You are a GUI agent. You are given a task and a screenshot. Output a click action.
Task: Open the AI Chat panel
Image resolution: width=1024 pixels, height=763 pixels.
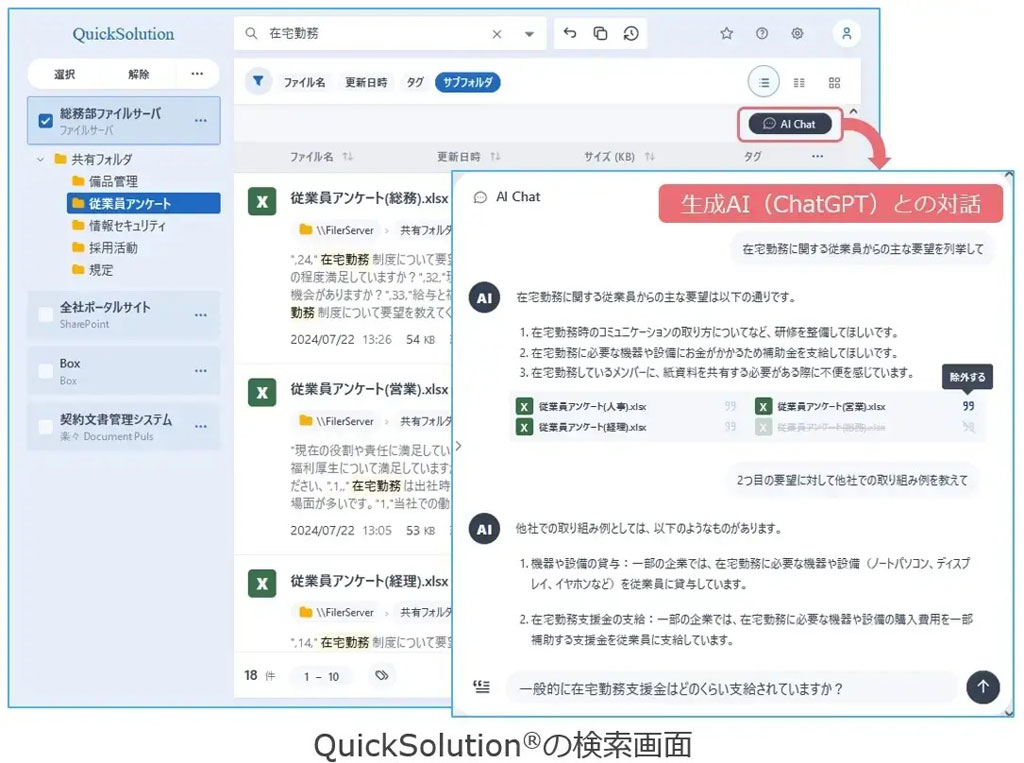coord(789,124)
